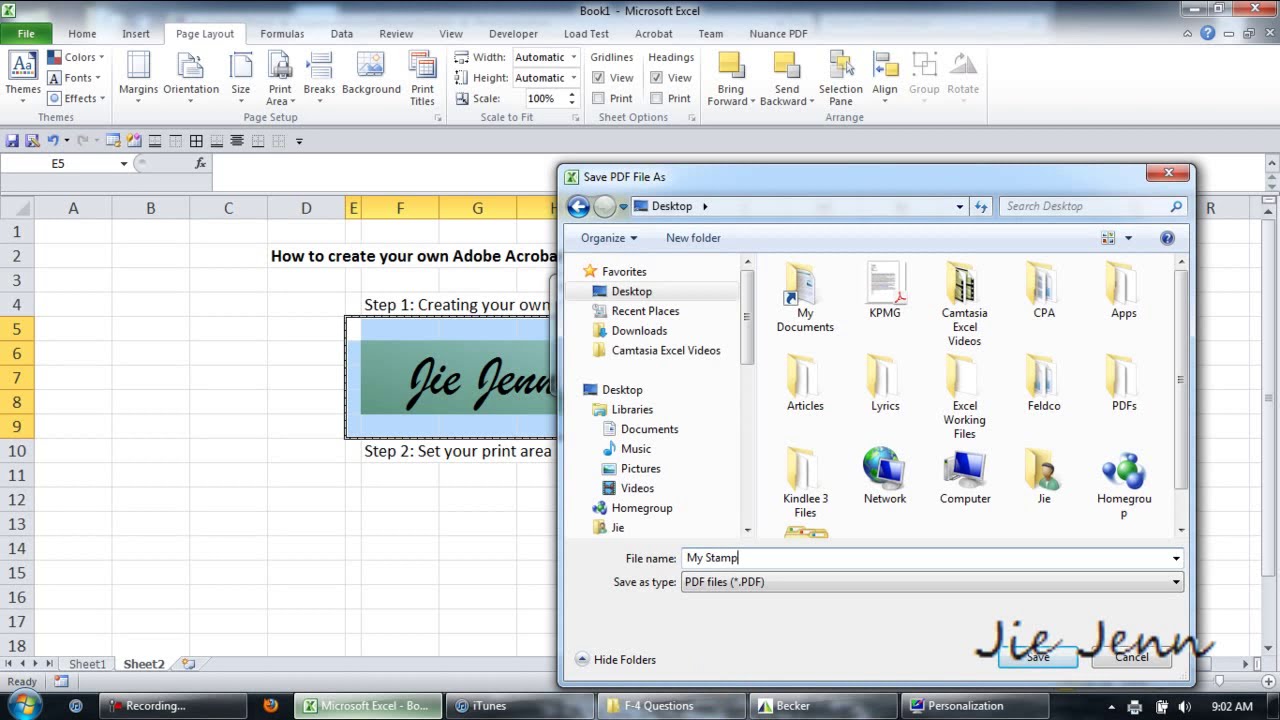This screenshot has width=1280, height=720.
Task: Click the Windows Start button
Action: tap(23, 705)
